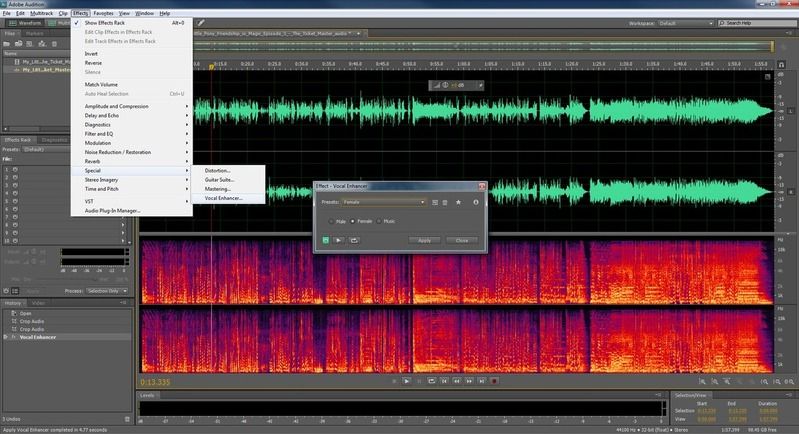This screenshot has width=799, height=434.
Task: Toggle the power button of effect slot 3
Action: (x=15, y=185)
